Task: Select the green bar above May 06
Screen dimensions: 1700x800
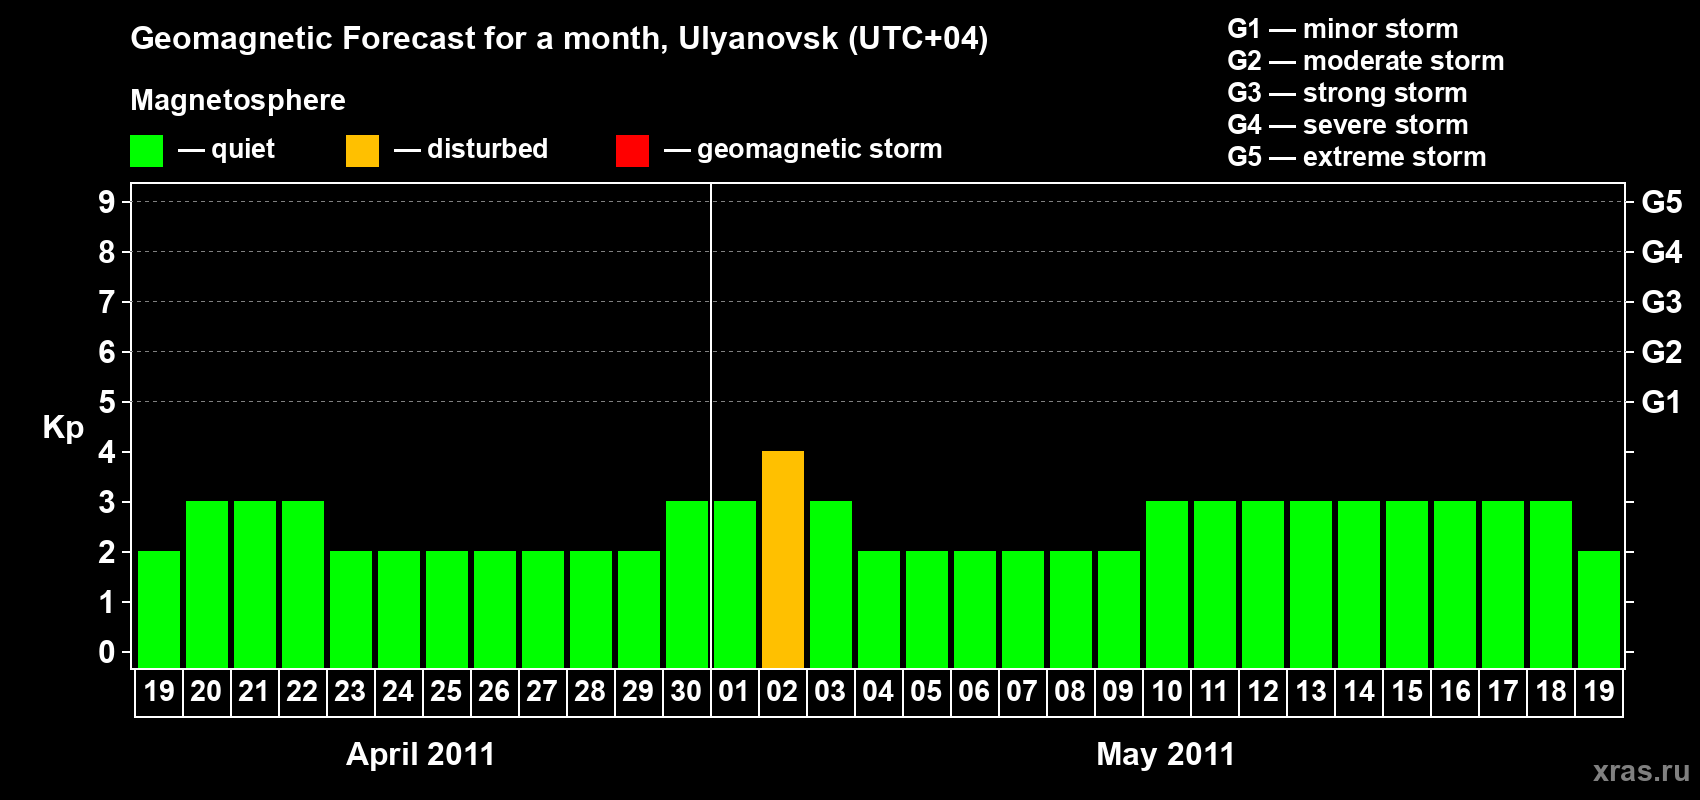Action: click(x=975, y=609)
